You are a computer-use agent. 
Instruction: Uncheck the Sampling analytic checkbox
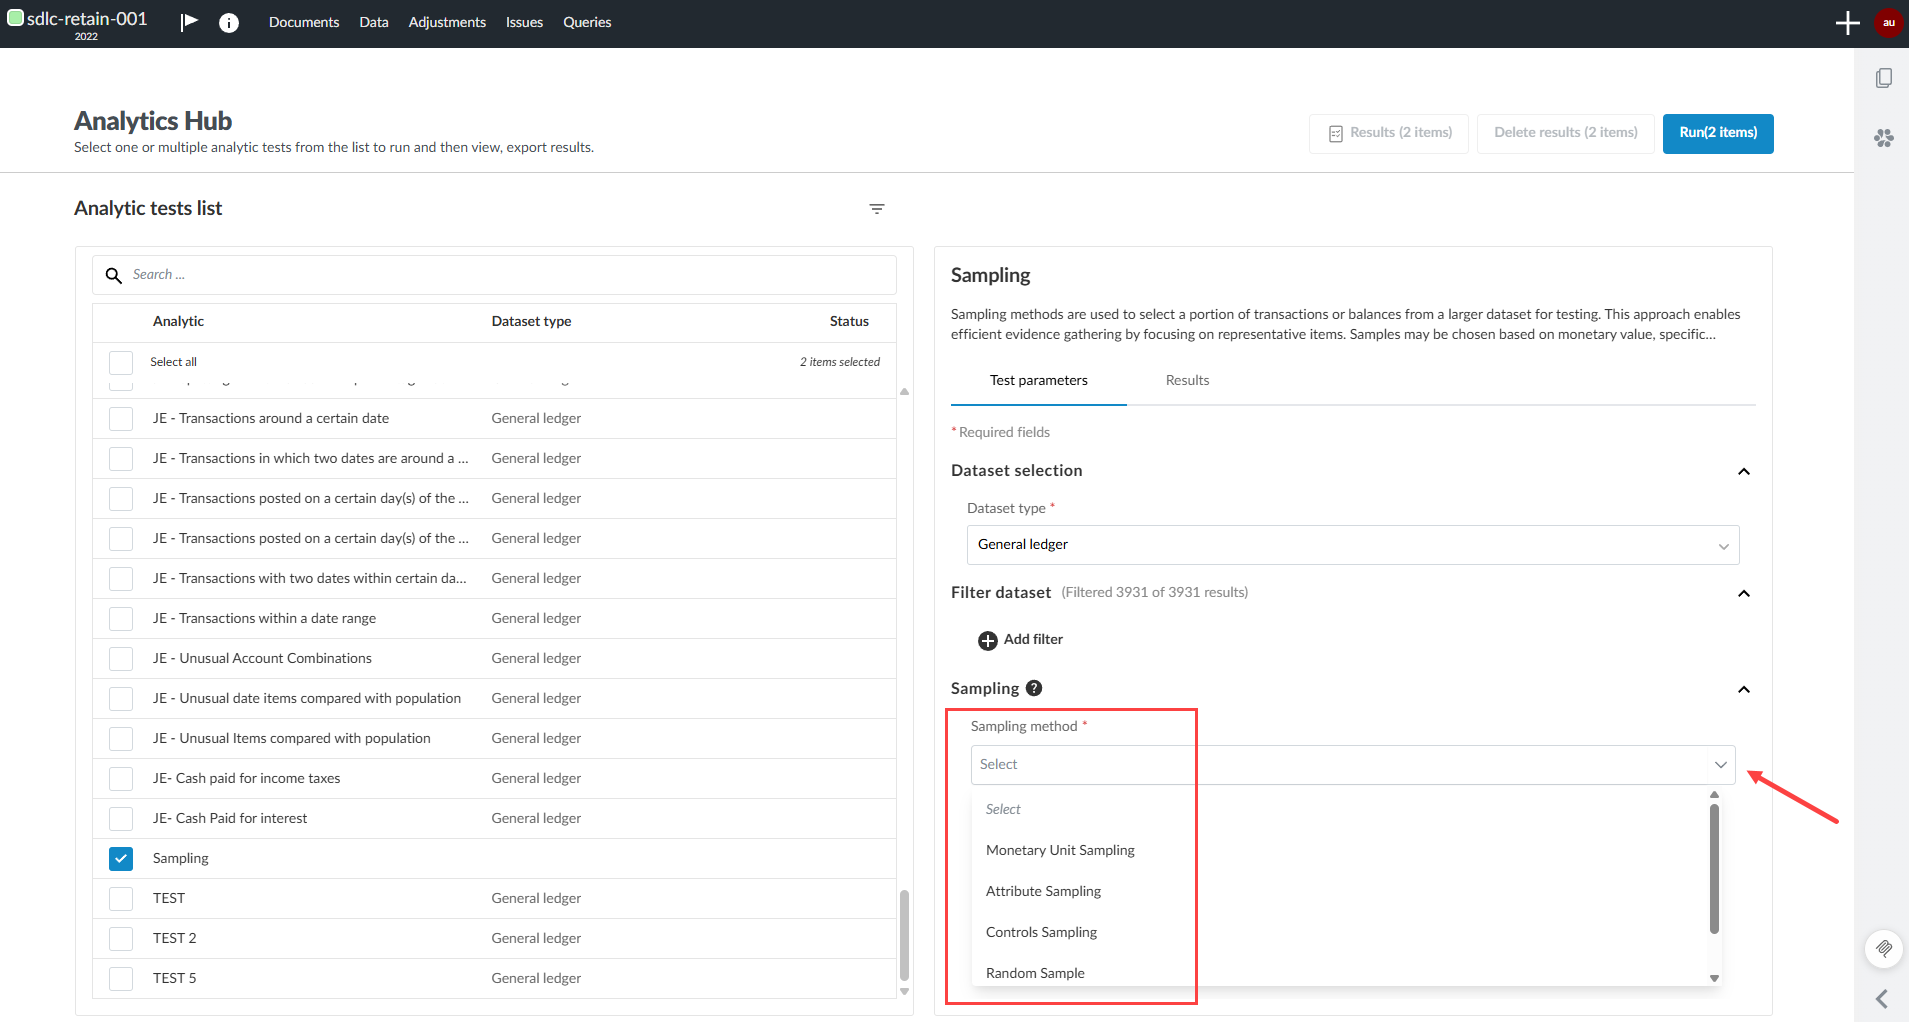121,858
